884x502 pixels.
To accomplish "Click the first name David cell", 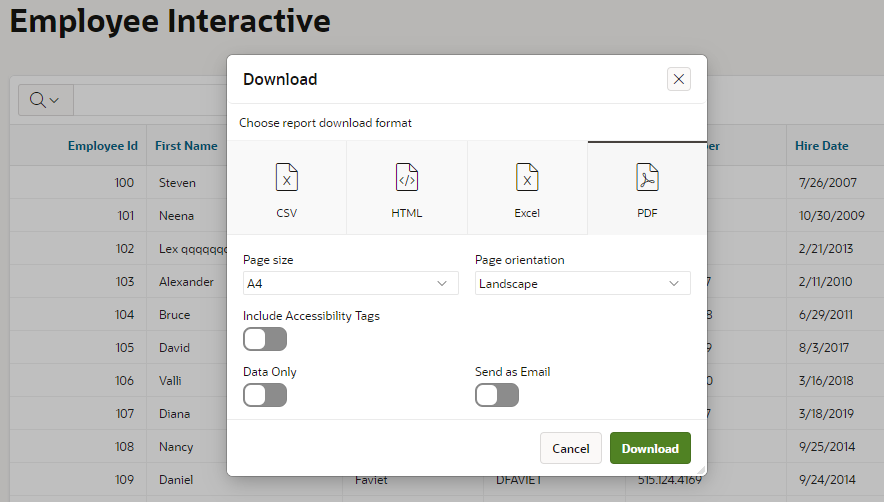I will point(174,347).
